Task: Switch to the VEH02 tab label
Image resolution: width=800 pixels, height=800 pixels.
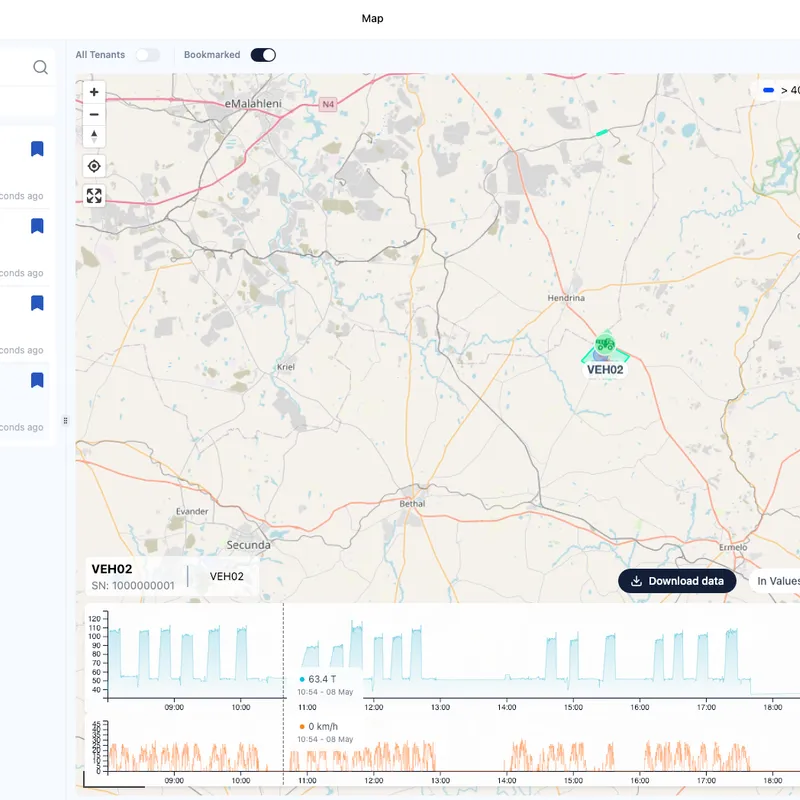Action: tap(225, 576)
